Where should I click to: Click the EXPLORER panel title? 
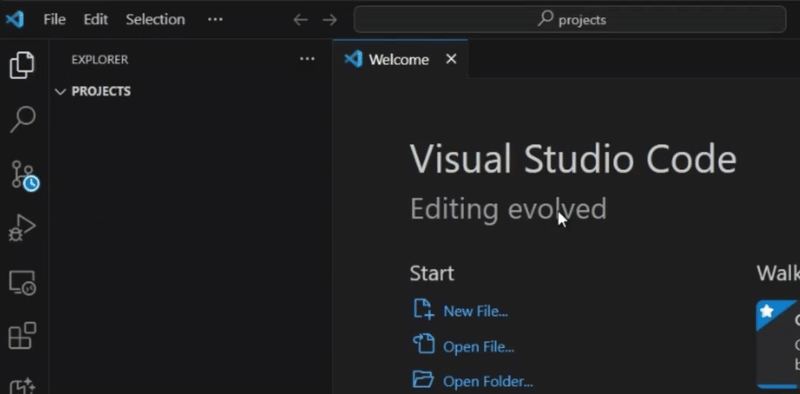click(x=100, y=60)
